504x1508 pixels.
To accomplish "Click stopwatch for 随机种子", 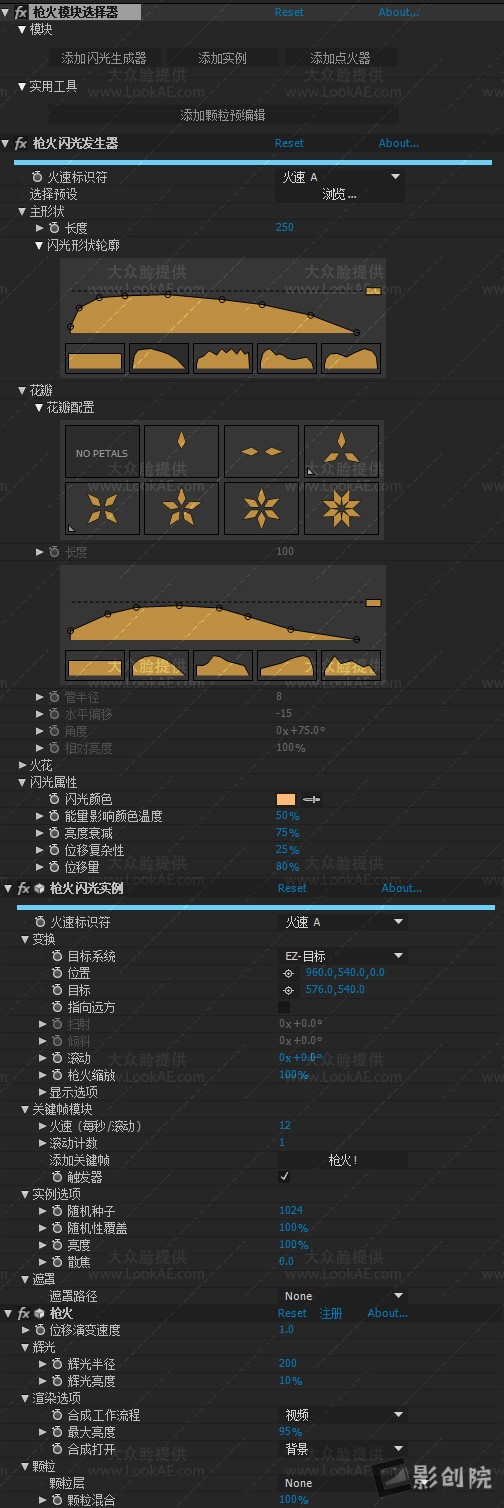I will pyautogui.click(x=57, y=1210).
